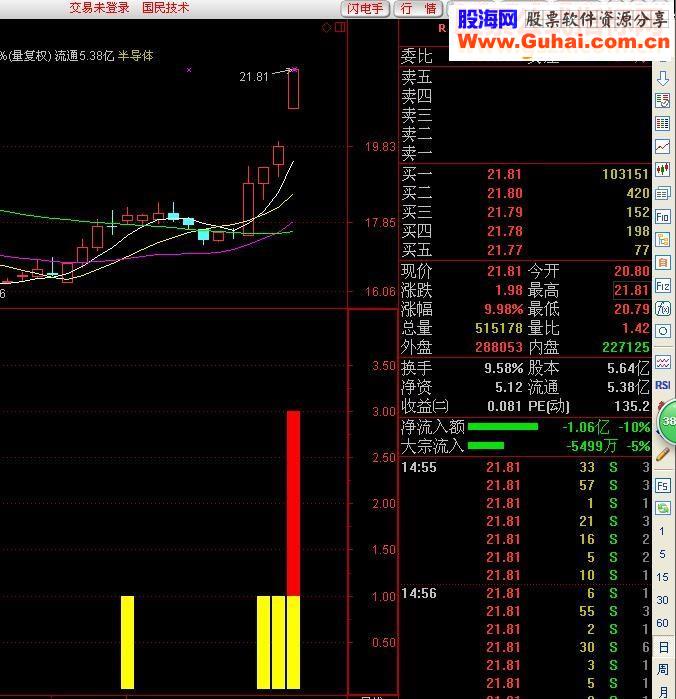Open the f(x) formula manager icon
This screenshot has height=699, width=676.
663,308
